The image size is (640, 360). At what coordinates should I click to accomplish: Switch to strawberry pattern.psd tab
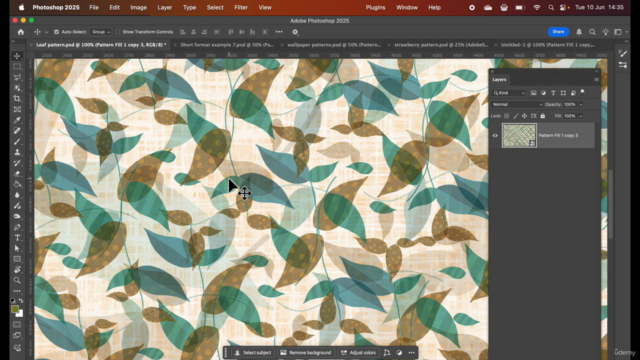441,45
